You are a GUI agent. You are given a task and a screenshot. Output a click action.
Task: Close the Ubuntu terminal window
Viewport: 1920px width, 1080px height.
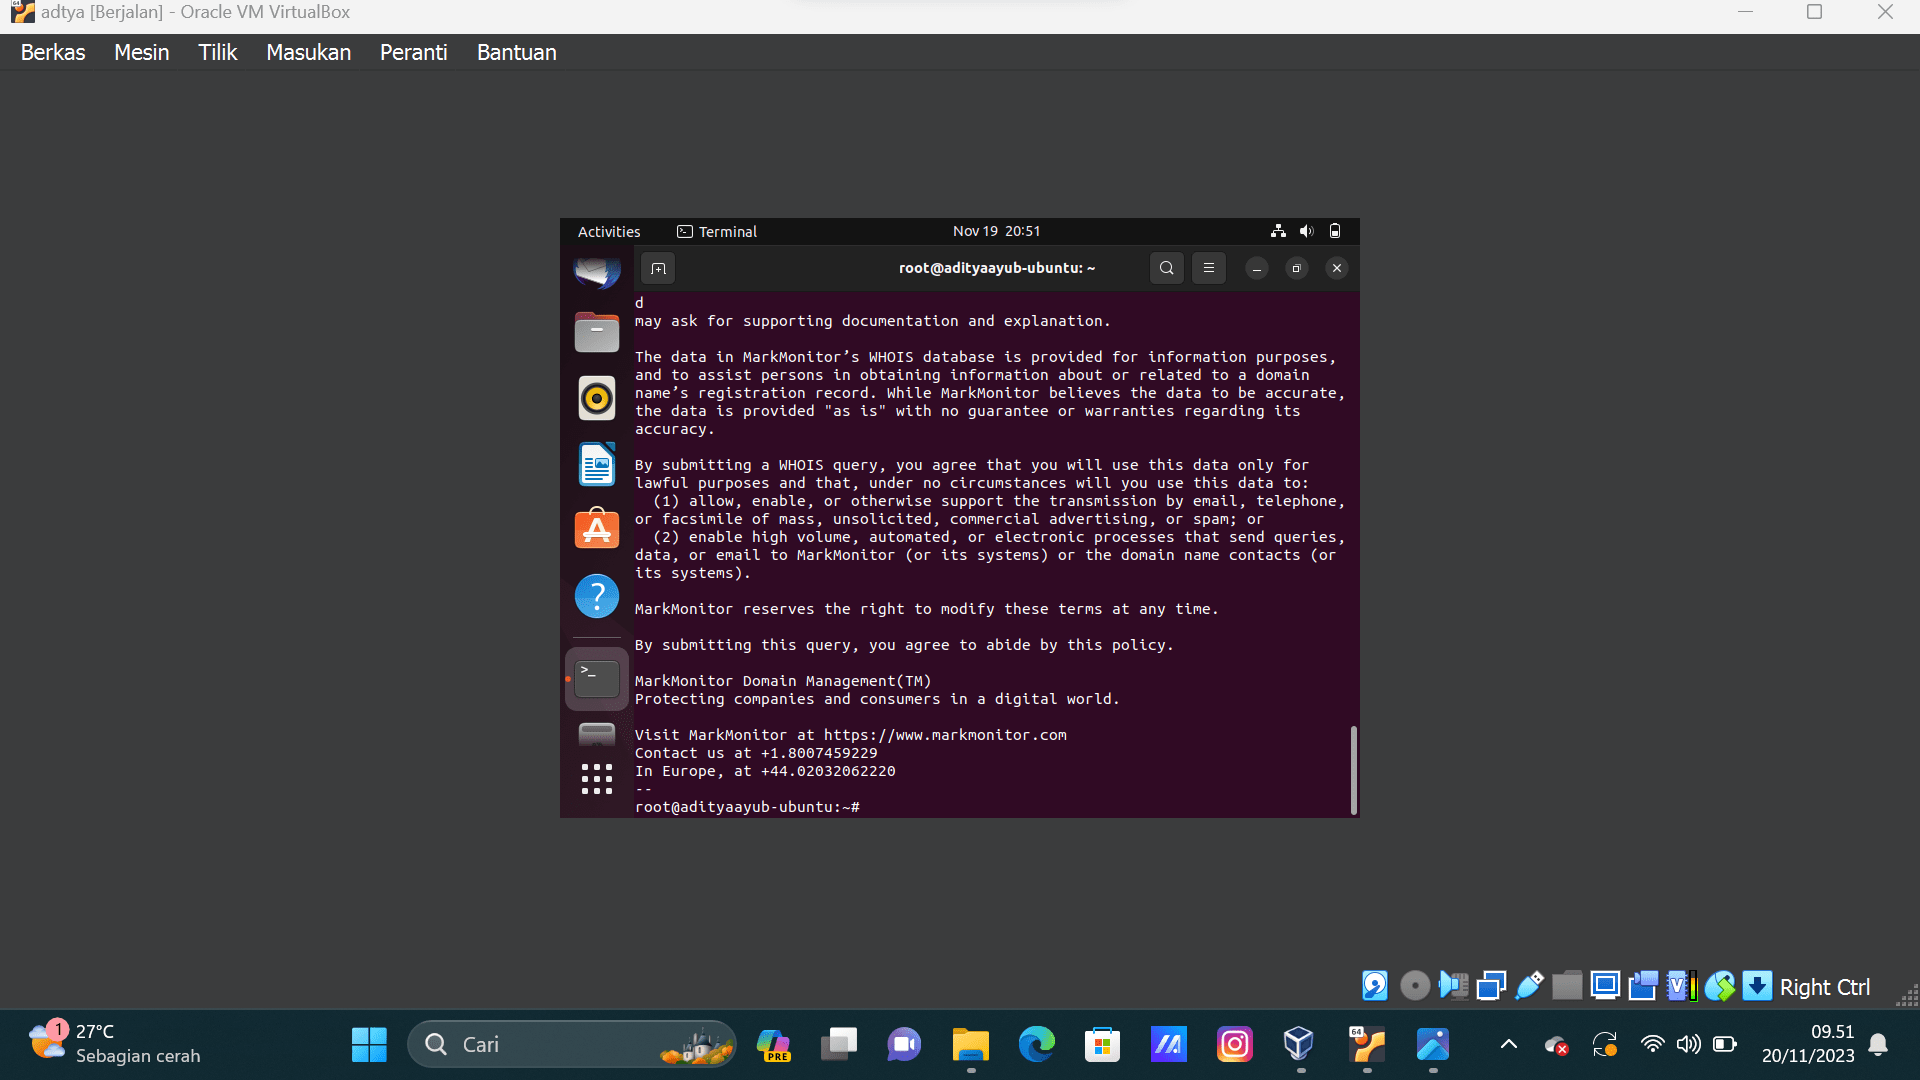tap(1337, 268)
